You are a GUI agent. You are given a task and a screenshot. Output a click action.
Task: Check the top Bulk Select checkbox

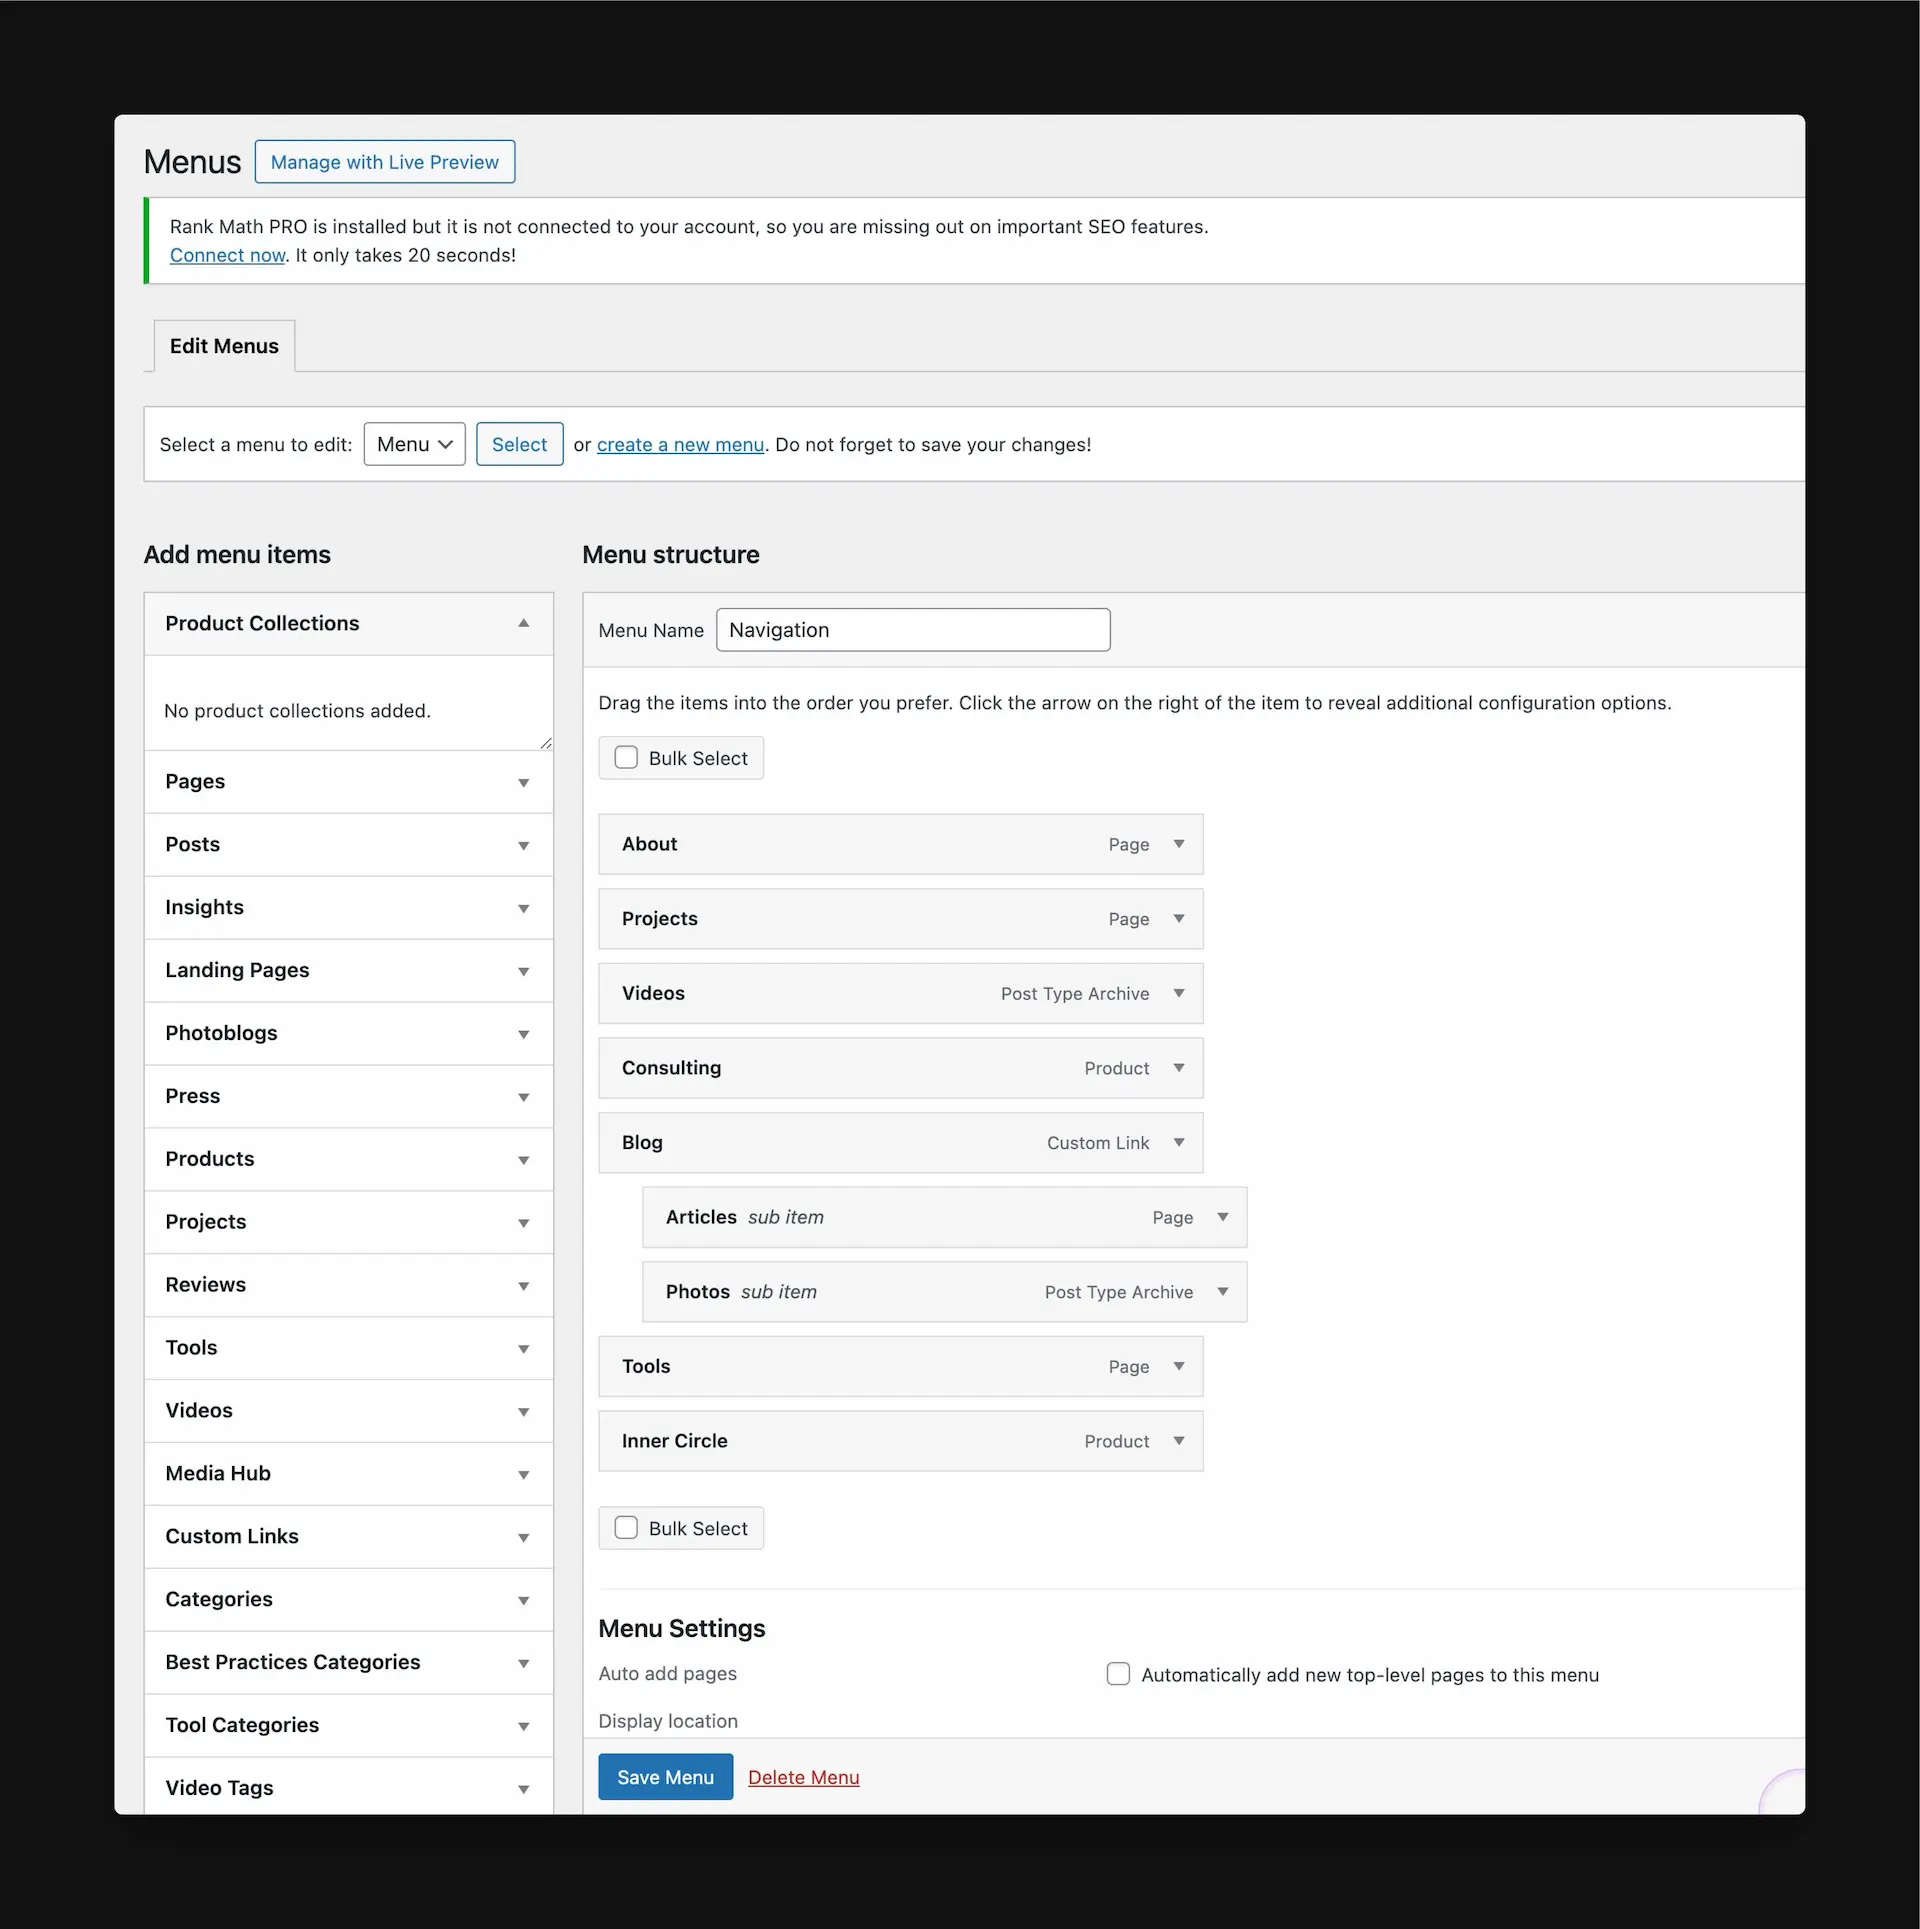[x=626, y=757]
